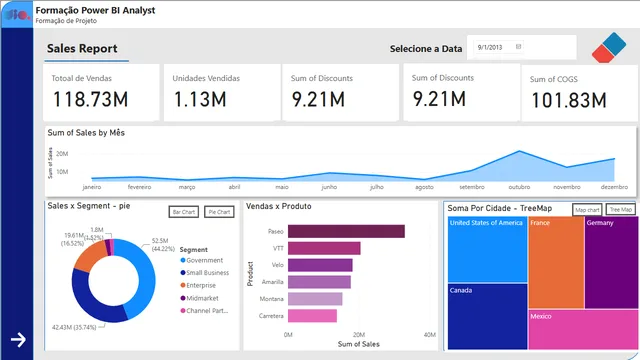The image size is (640, 360).
Task: Click the white arrow navigation icon in sidebar
Action: tap(18, 340)
